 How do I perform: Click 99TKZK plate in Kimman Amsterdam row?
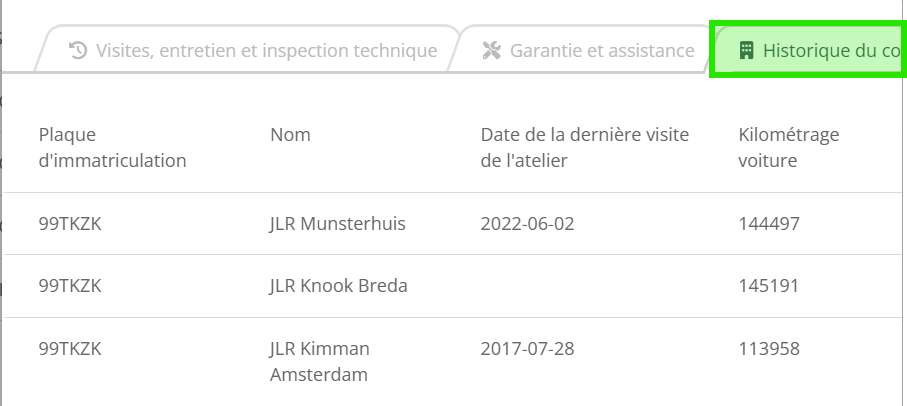click(x=70, y=349)
